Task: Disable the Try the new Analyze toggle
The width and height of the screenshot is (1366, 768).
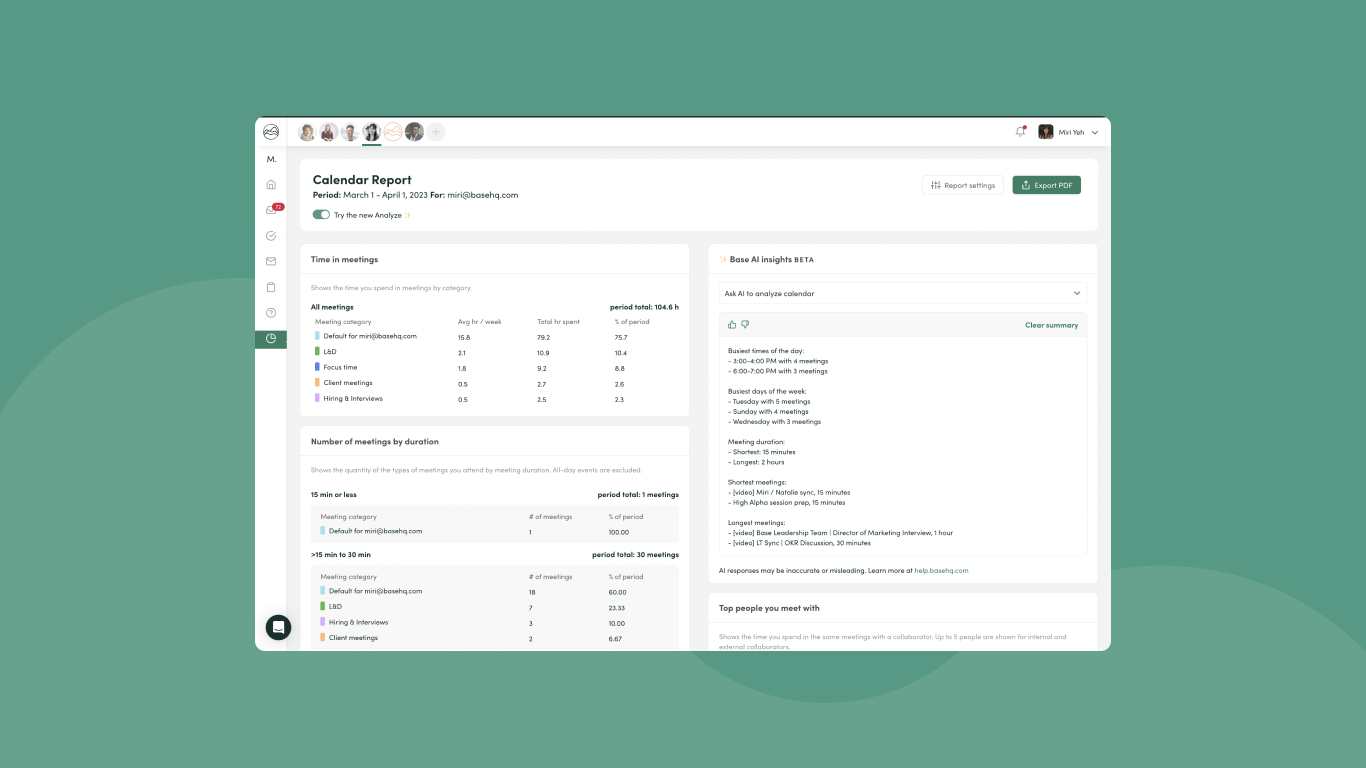Action: pos(320,215)
